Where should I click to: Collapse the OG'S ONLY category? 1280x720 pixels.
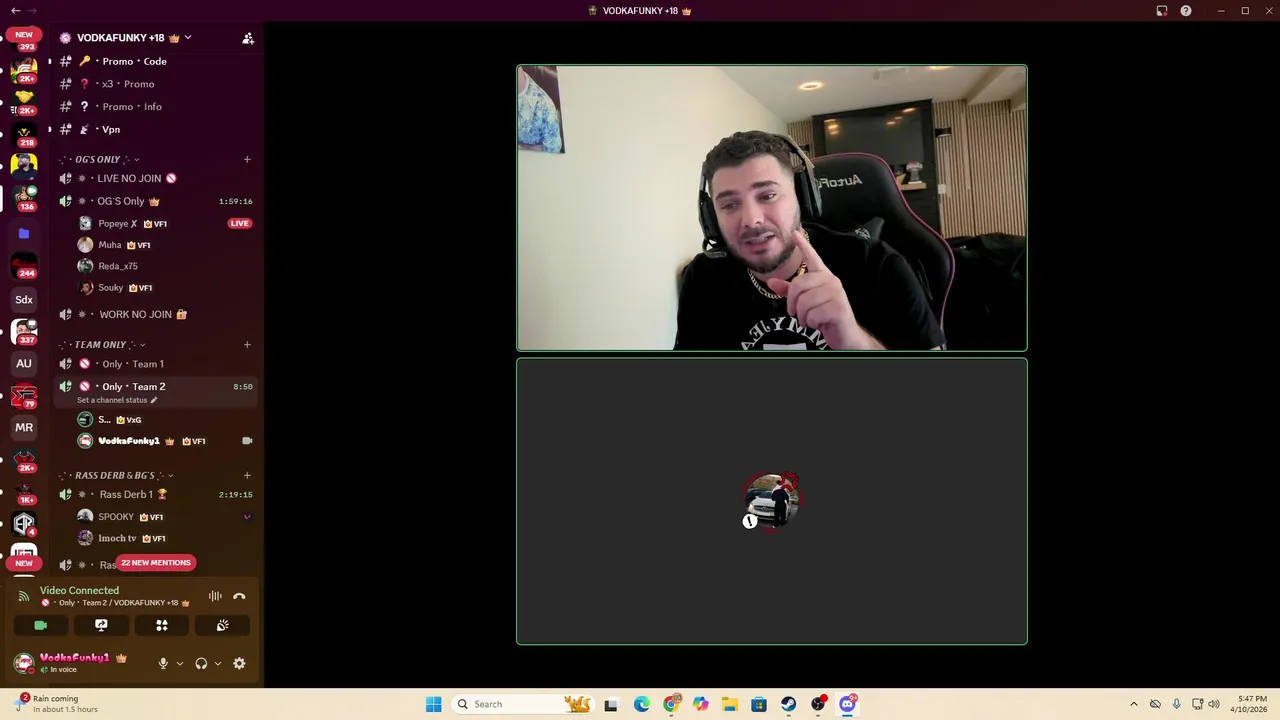[x=136, y=160]
